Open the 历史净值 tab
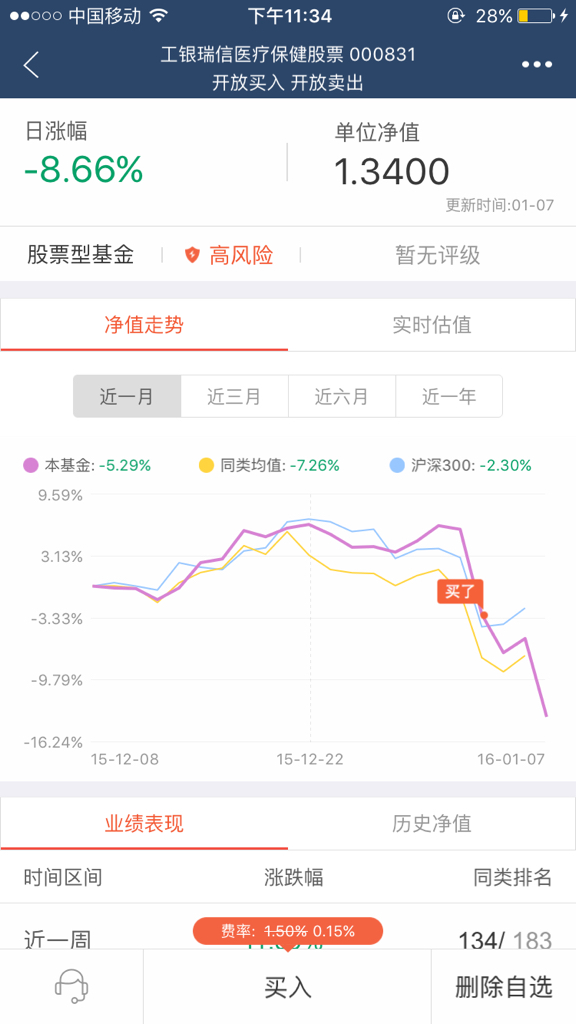 [432, 824]
